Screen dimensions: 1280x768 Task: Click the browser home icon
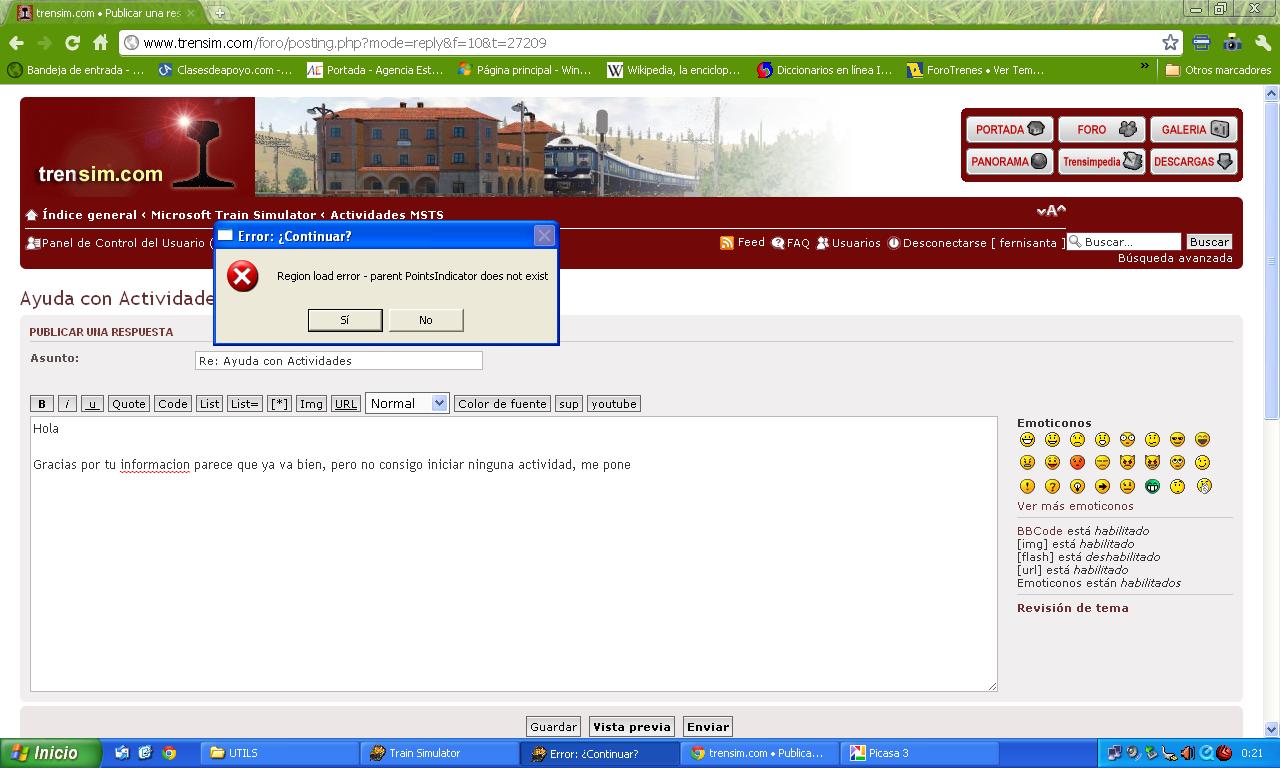tap(100, 43)
